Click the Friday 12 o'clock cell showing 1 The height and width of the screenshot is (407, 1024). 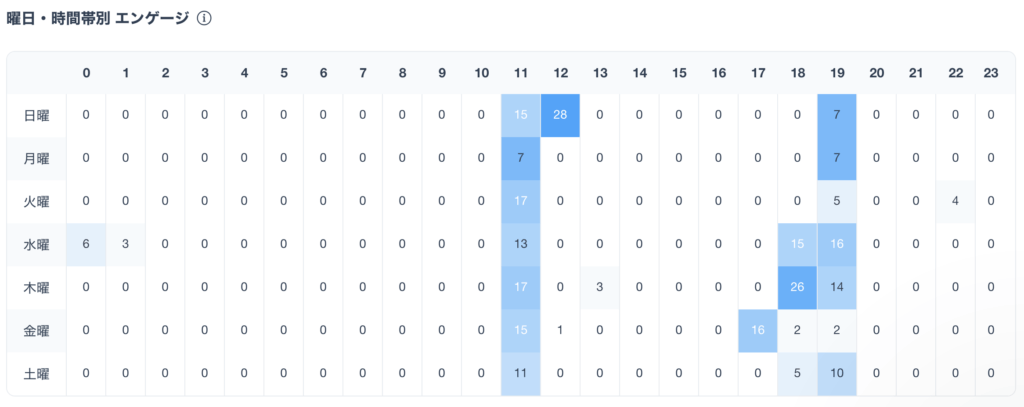560,331
